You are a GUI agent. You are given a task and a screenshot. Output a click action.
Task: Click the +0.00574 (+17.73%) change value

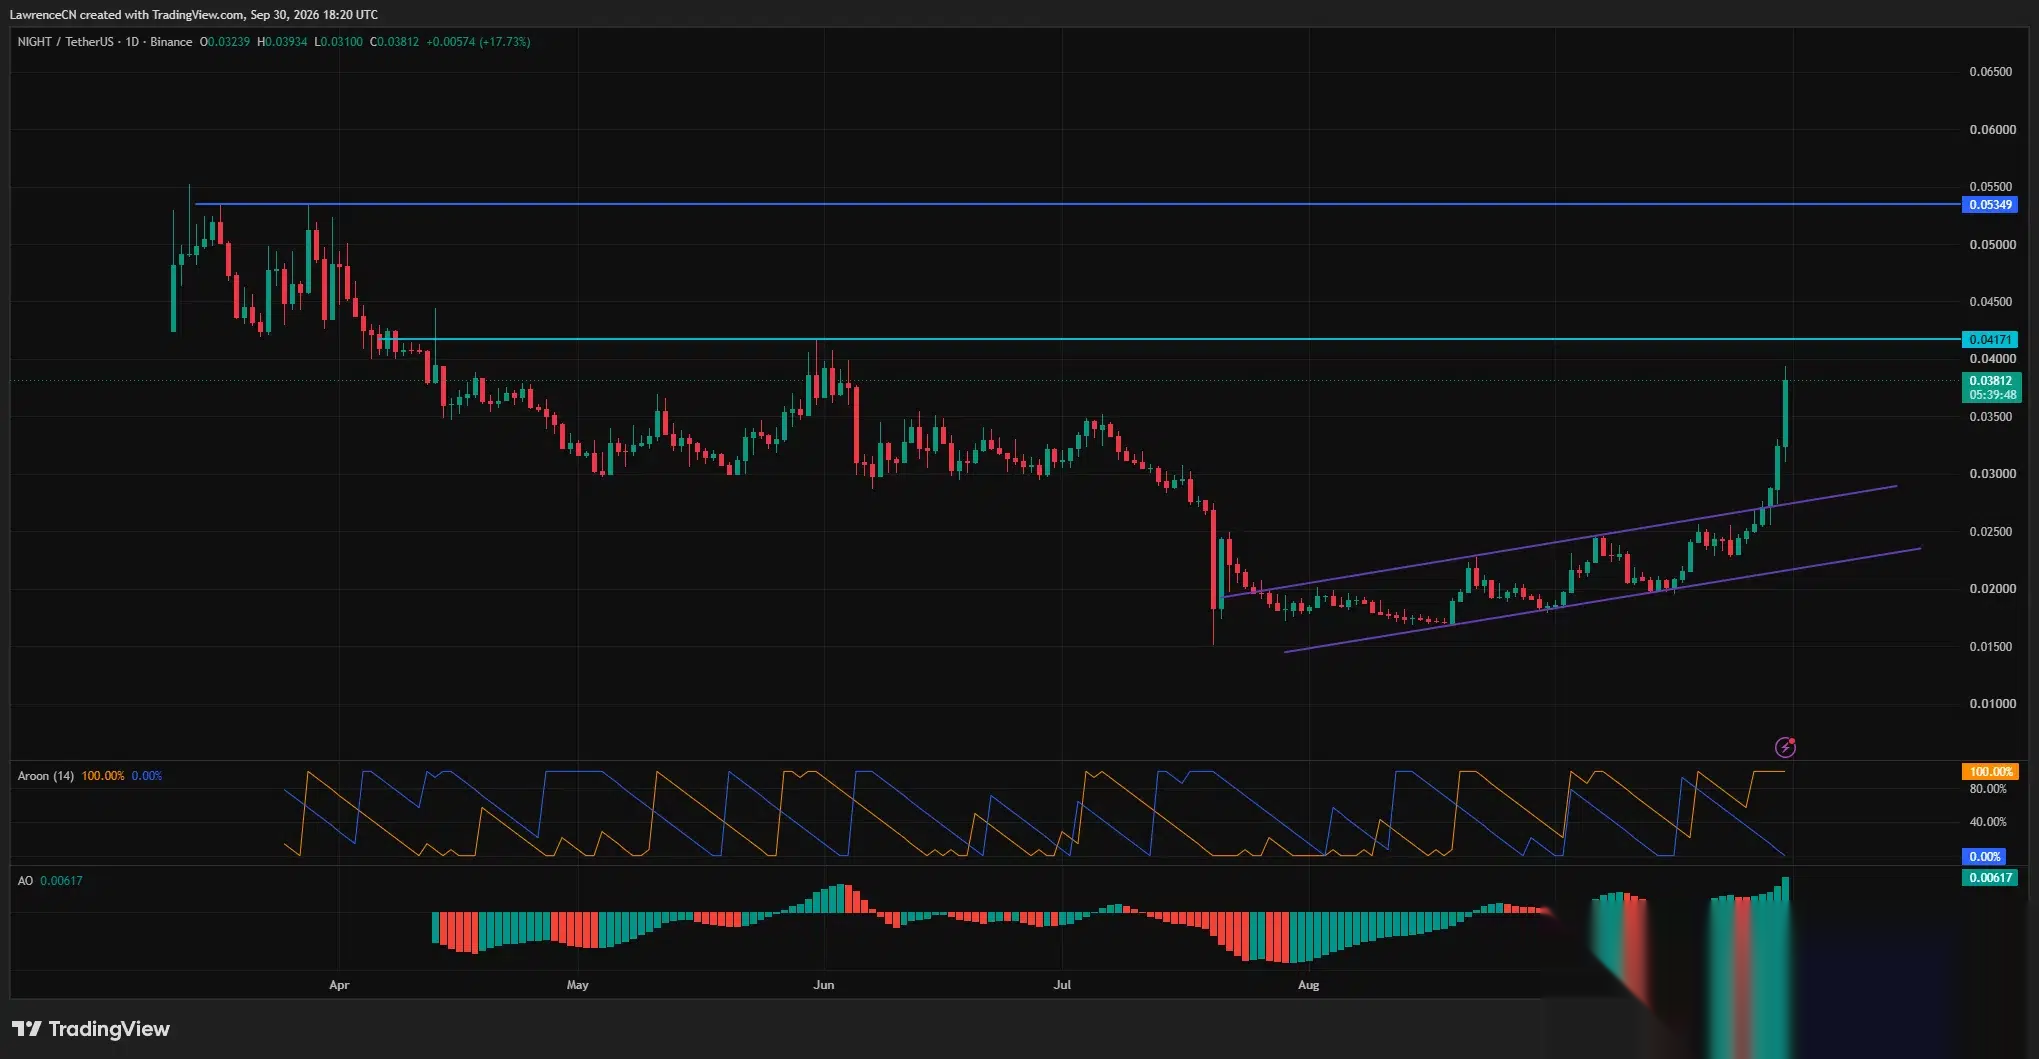tap(478, 42)
